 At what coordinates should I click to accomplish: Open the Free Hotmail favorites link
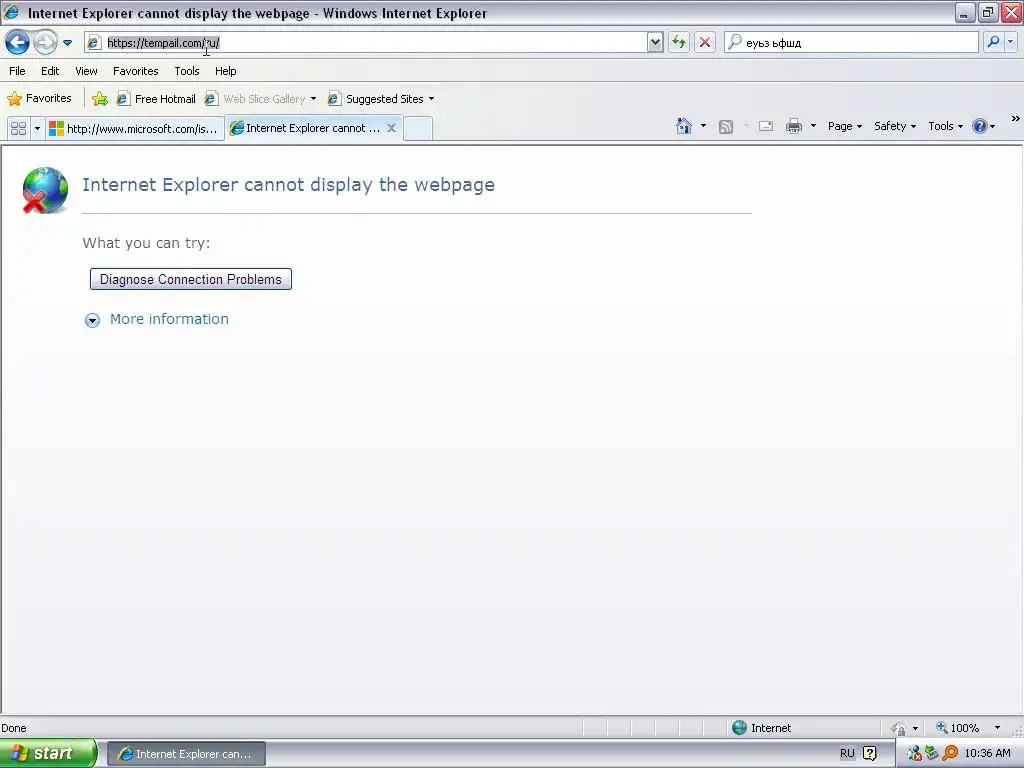157,99
